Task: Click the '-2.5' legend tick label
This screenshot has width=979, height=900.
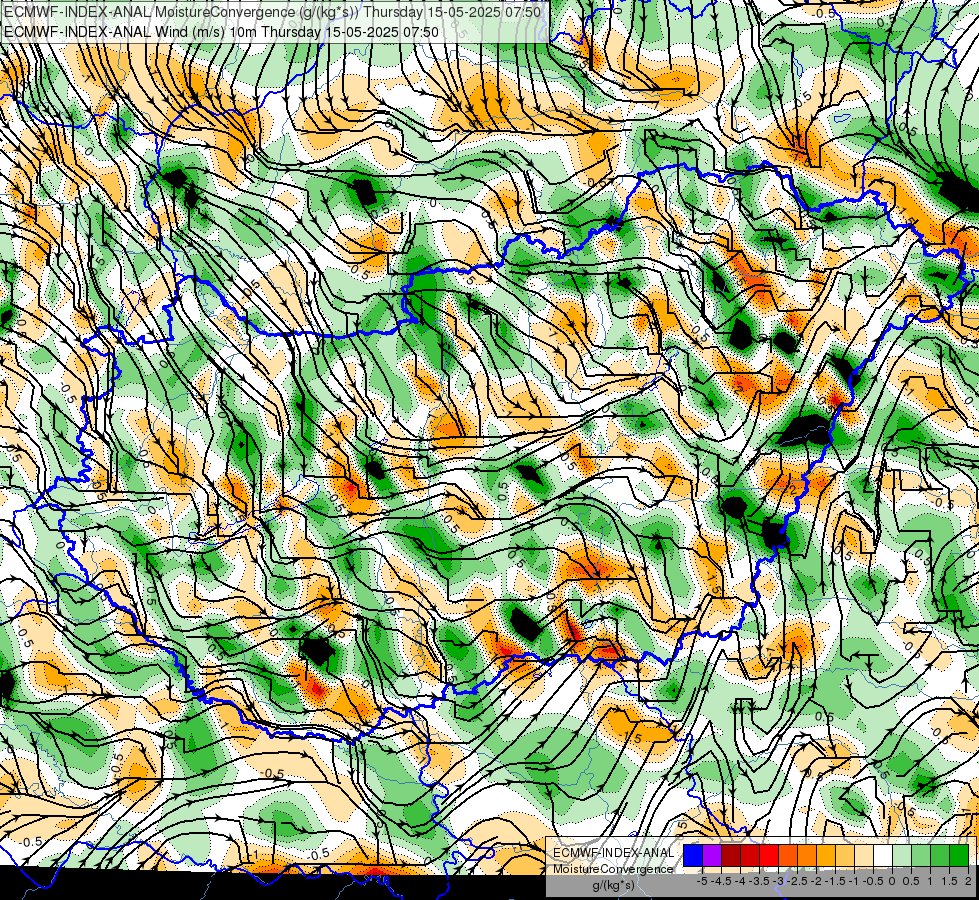Action: click(x=797, y=881)
